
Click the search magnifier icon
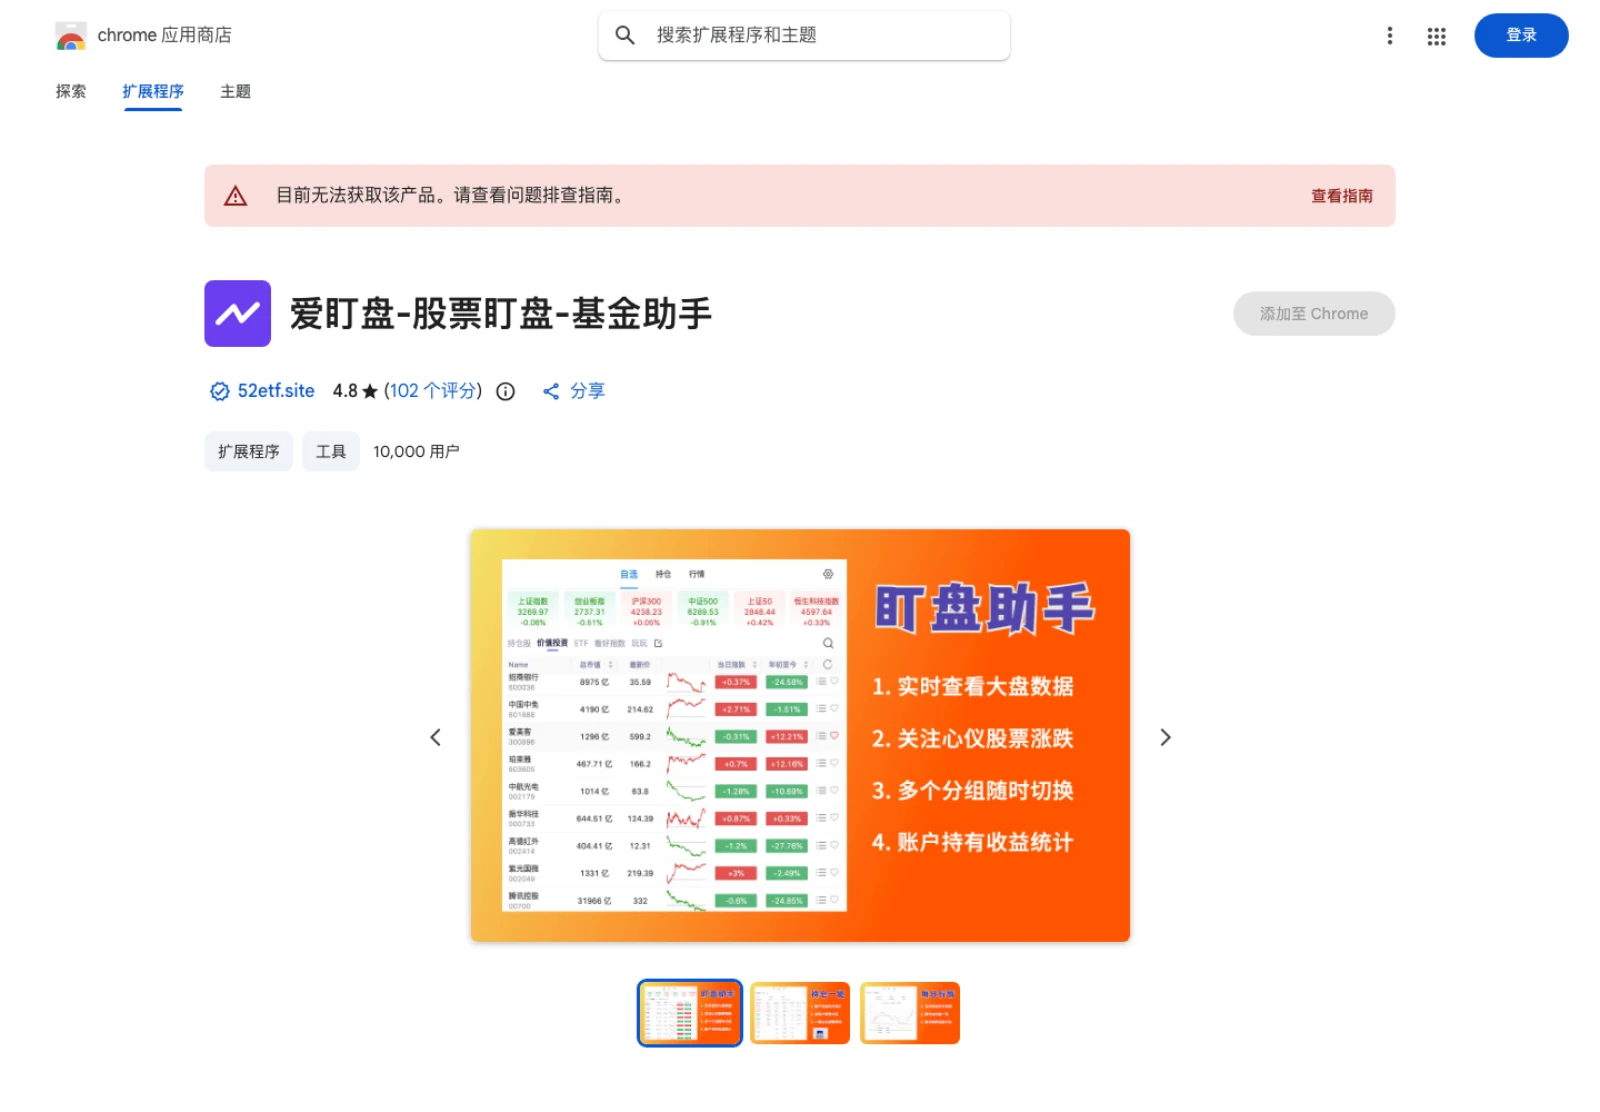click(x=625, y=35)
